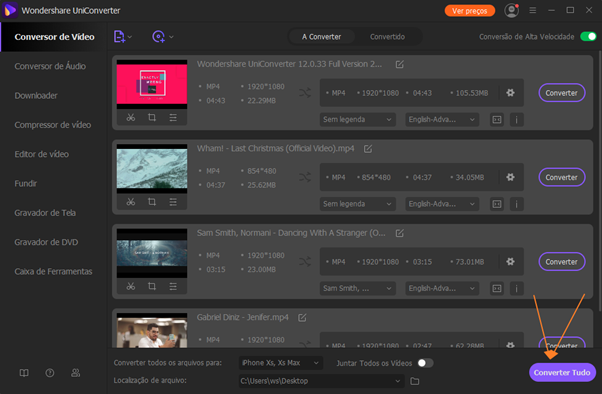Rename the Wondershare UniConverter video title

(x=400, y=64)
